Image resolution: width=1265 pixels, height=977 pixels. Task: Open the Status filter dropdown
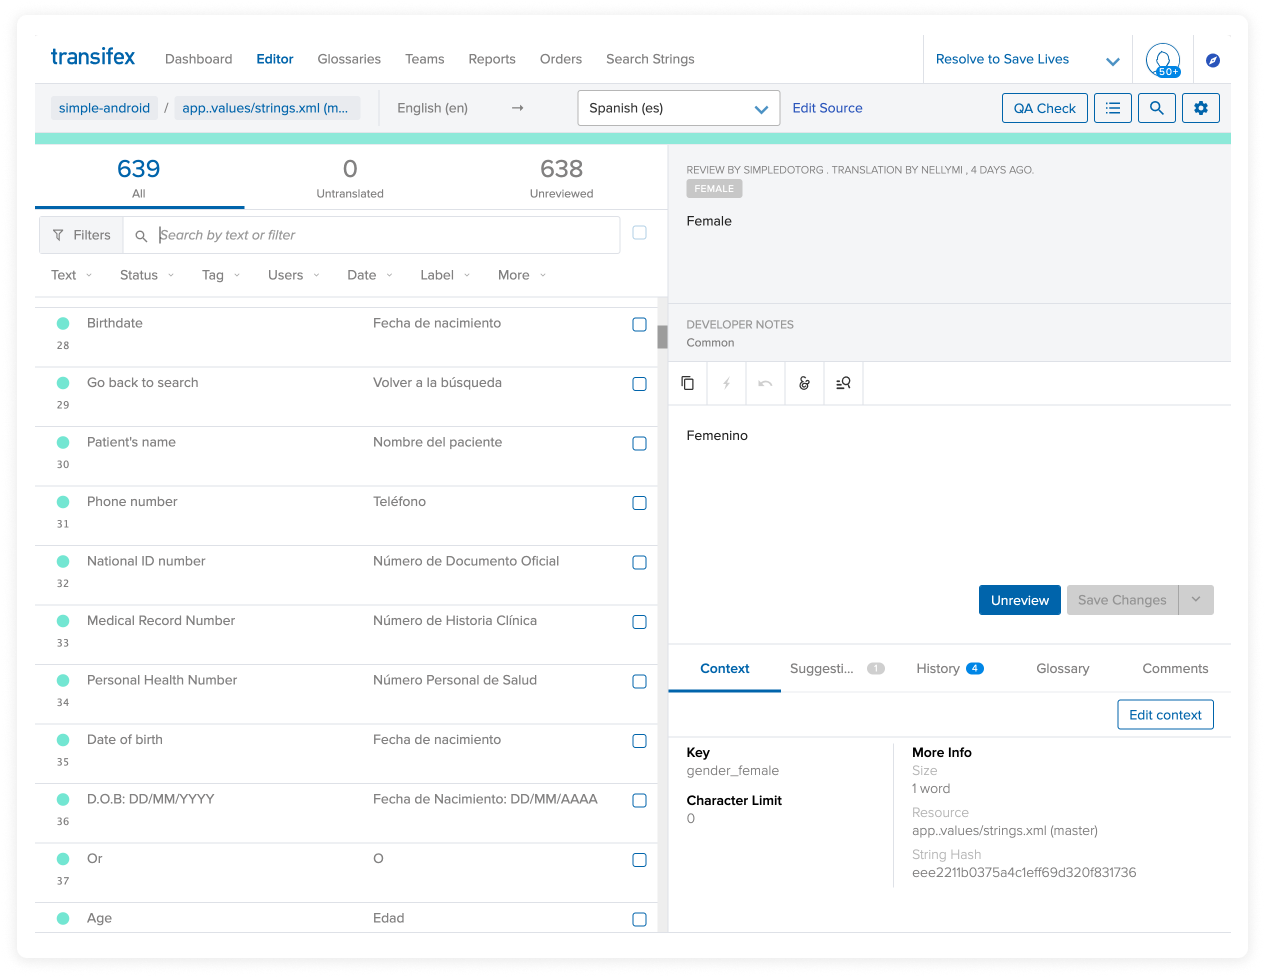[x=147, y=275]
